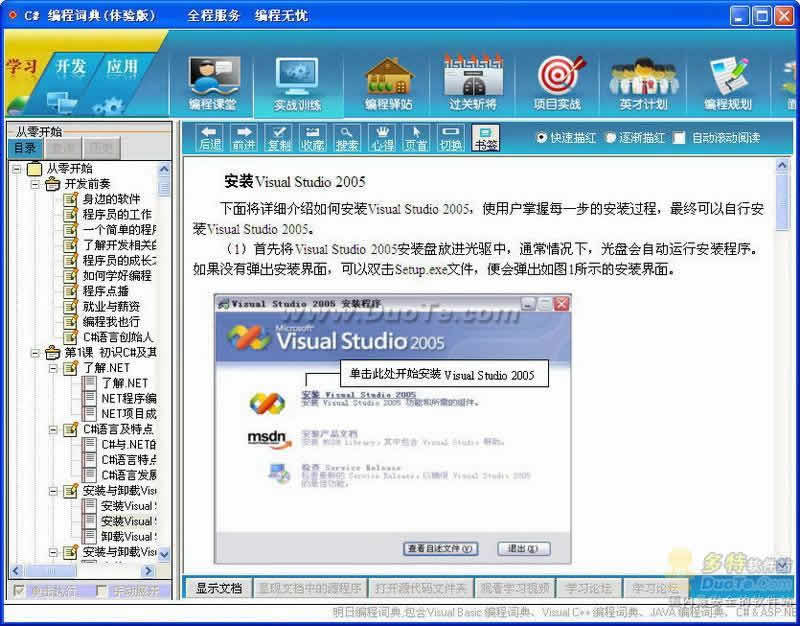The width and height of the screenshot is (800, 626).
Task: Open the NET项目成 tree entry
Action: (129, 413)
